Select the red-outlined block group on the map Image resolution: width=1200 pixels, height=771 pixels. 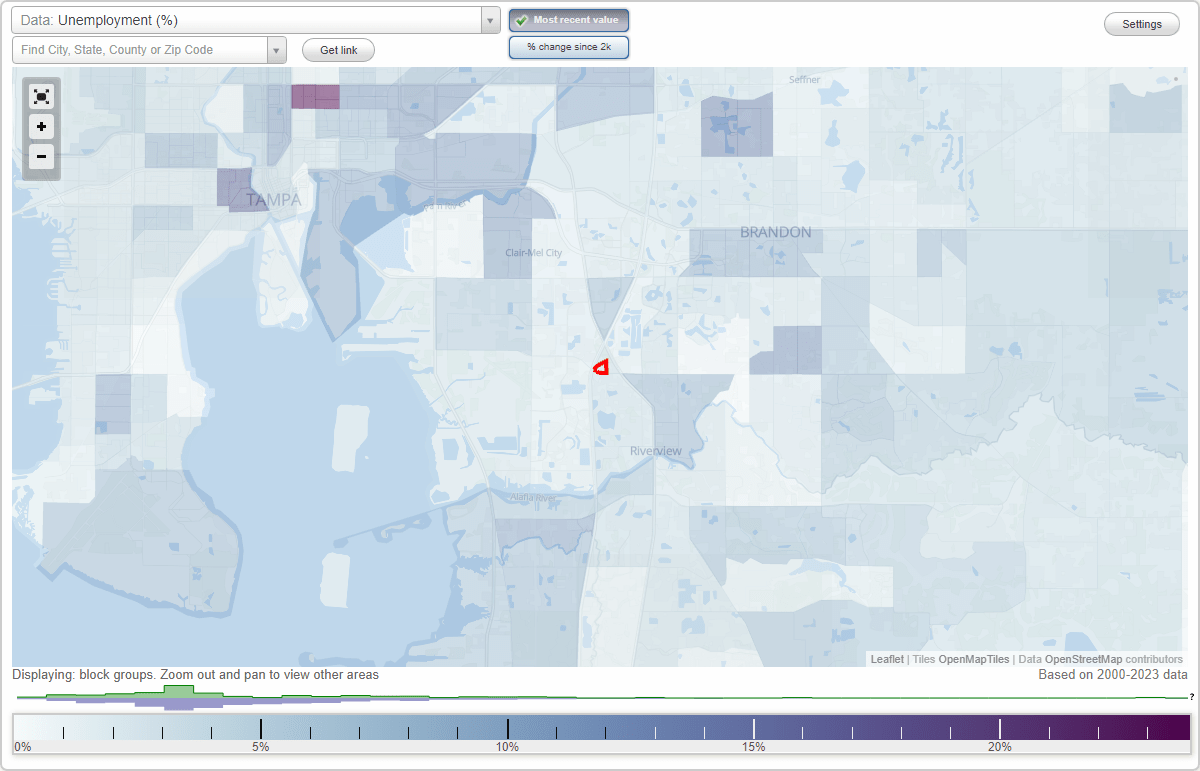point(600,366)
